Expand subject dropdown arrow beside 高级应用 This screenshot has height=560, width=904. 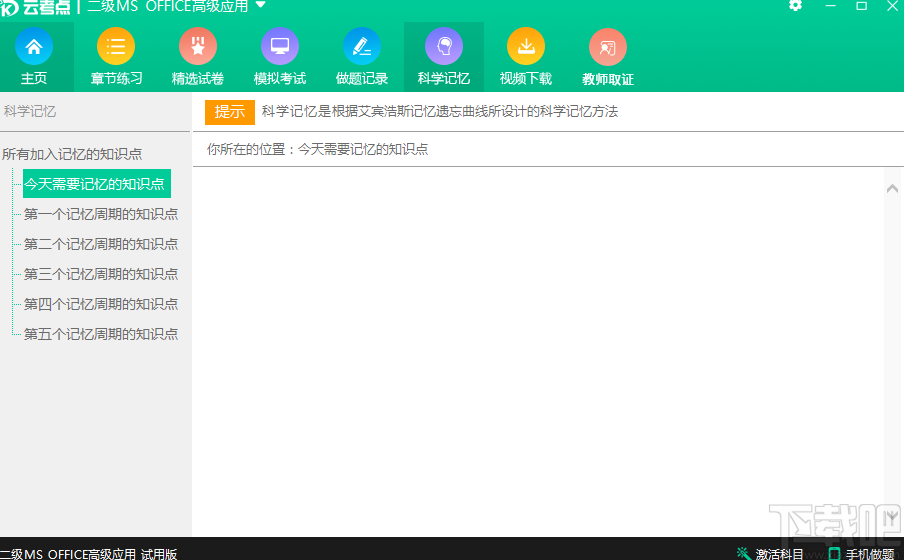tap(261, 5)
